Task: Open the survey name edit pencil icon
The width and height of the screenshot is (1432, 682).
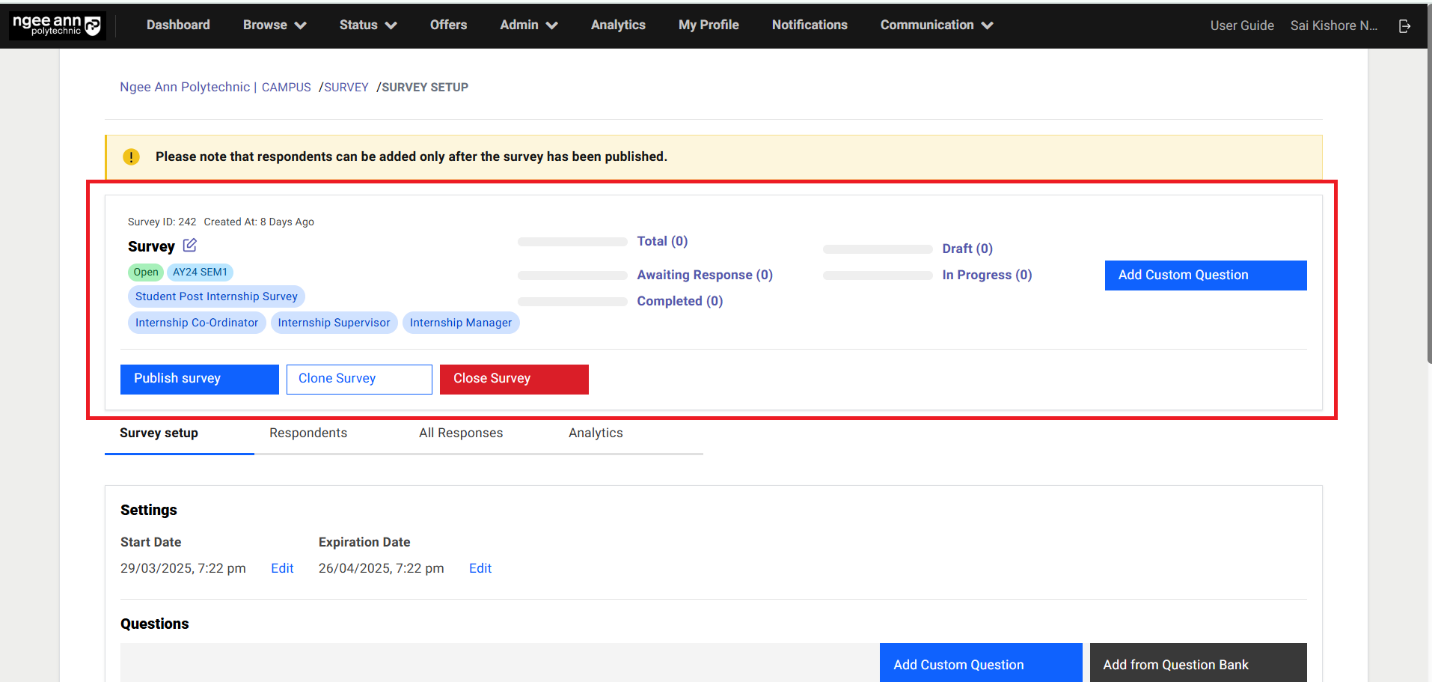Action: point(191,245)
